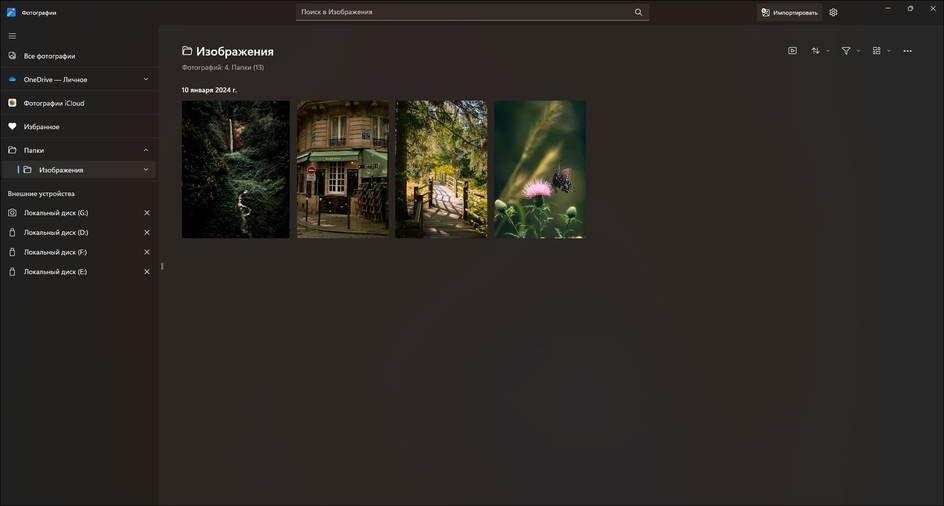
Task: Click the iCloud Photos colorful icon
Action: coord(12,103)
